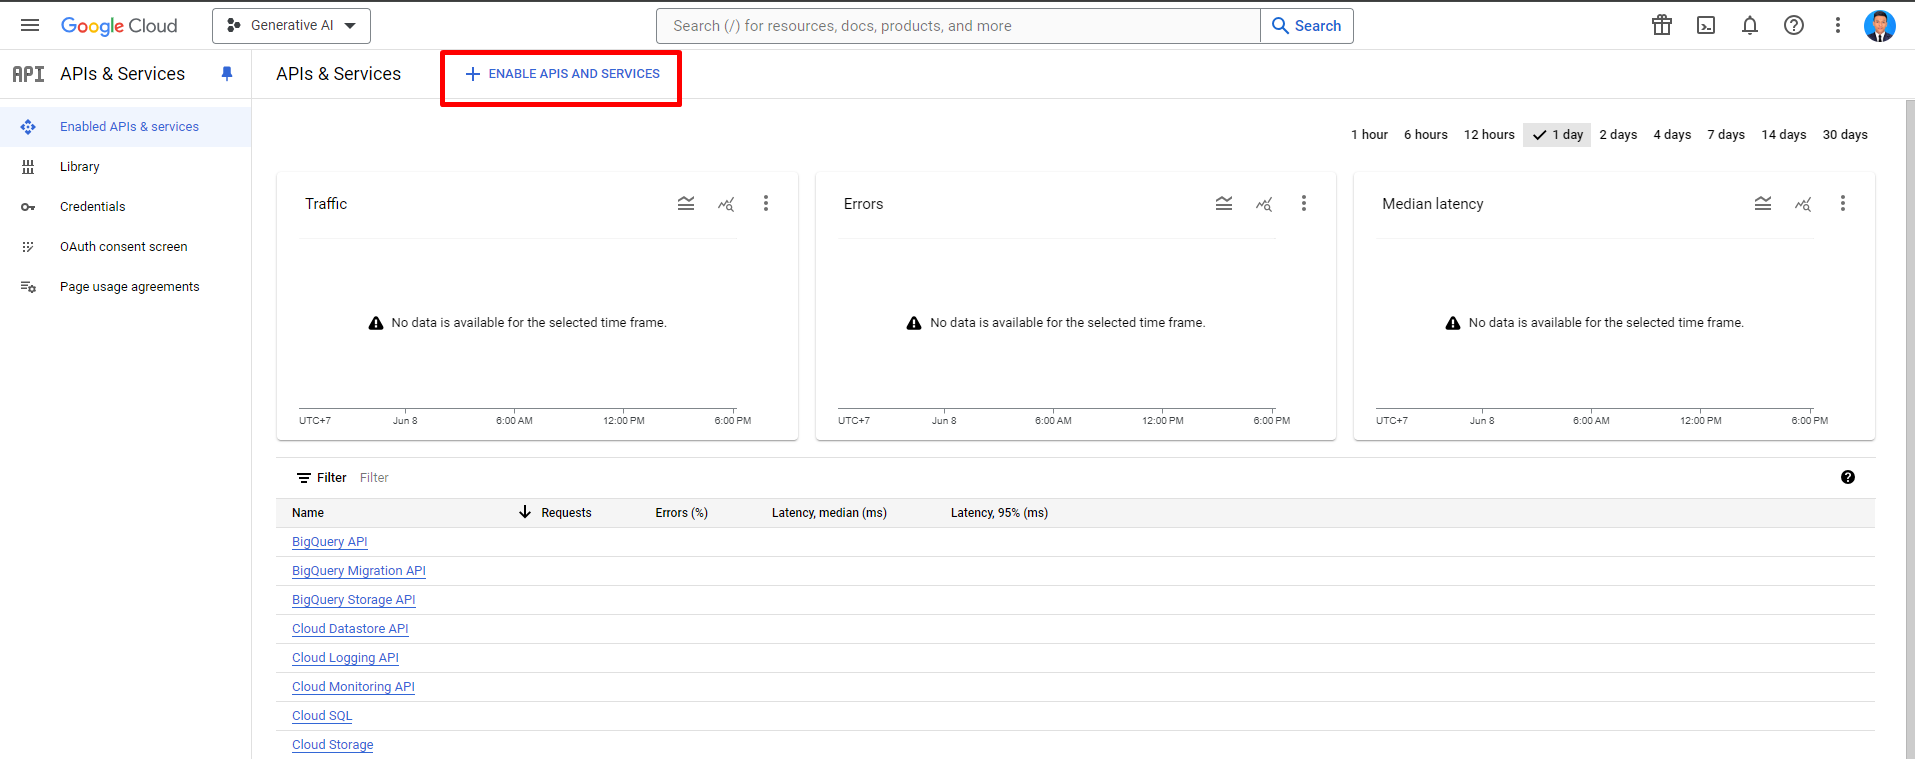This screenshot has height=759, width=1915.
Task: Go to Credentials in the sidebar
Action: tap(93, 207)
